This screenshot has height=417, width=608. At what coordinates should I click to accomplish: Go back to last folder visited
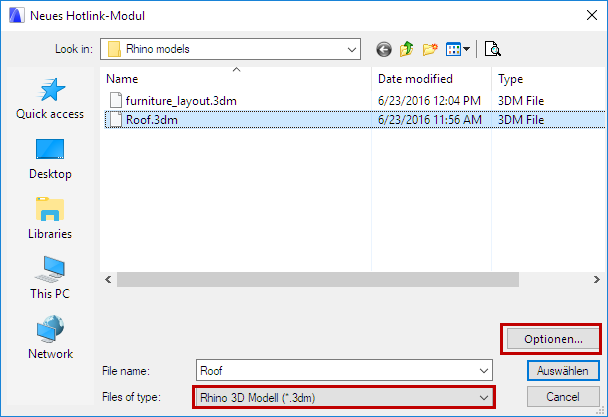point(384,49)
